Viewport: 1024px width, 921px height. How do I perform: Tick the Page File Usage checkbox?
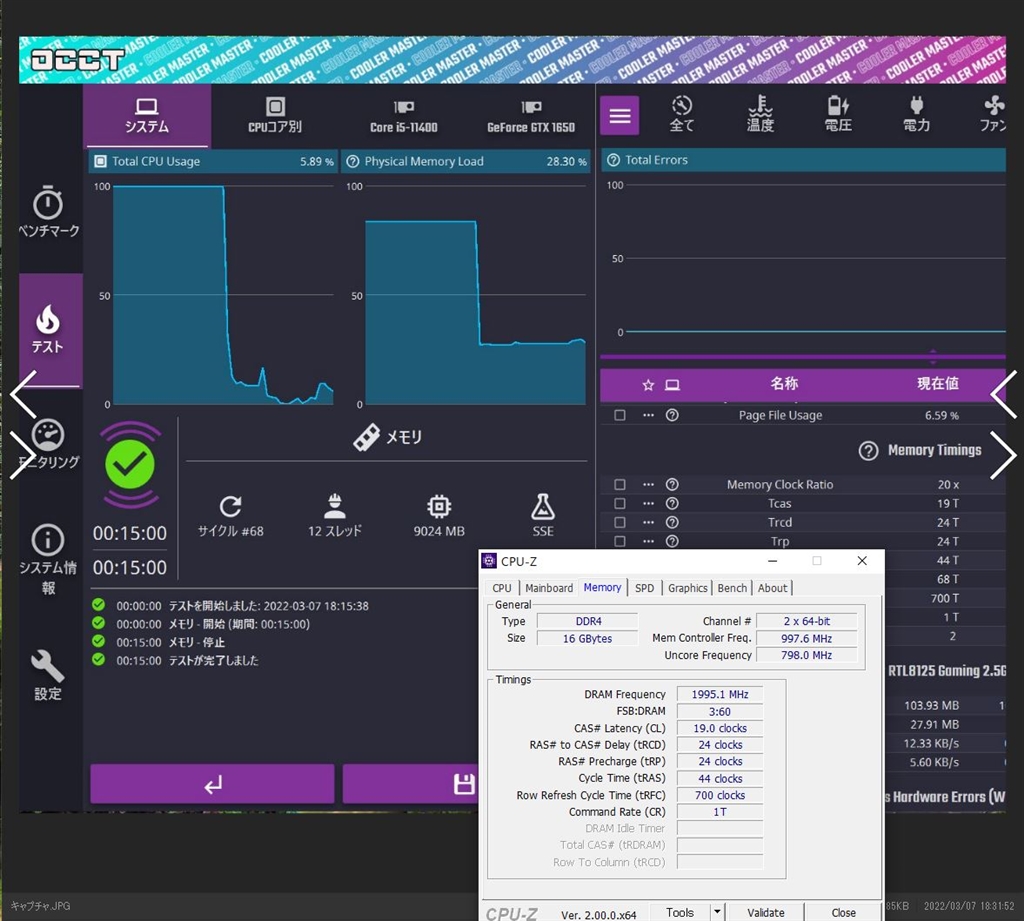point(620,415)
